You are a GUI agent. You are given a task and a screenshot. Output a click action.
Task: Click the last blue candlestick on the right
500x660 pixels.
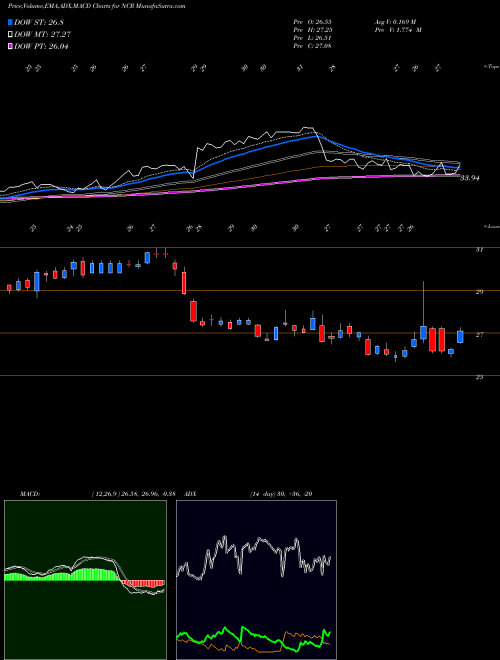tap(460, 337)
